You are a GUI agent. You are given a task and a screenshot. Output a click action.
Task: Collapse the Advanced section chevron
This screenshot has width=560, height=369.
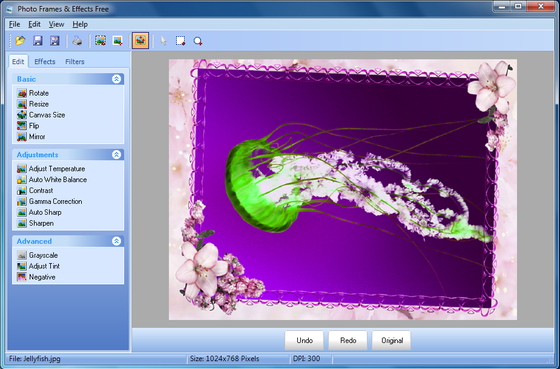[x=116, y=241]
